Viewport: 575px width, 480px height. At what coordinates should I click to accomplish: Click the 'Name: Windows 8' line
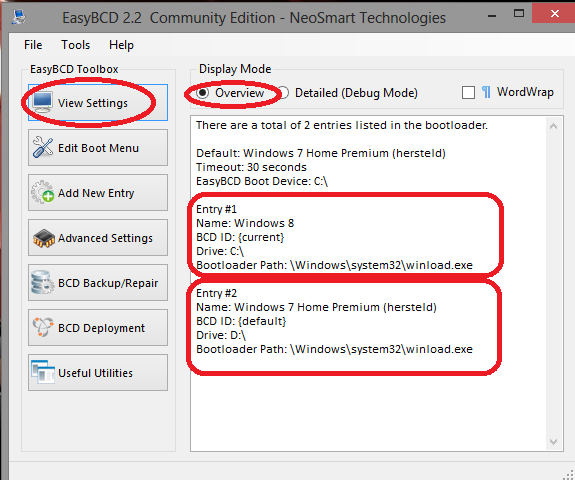click(245, 223)
